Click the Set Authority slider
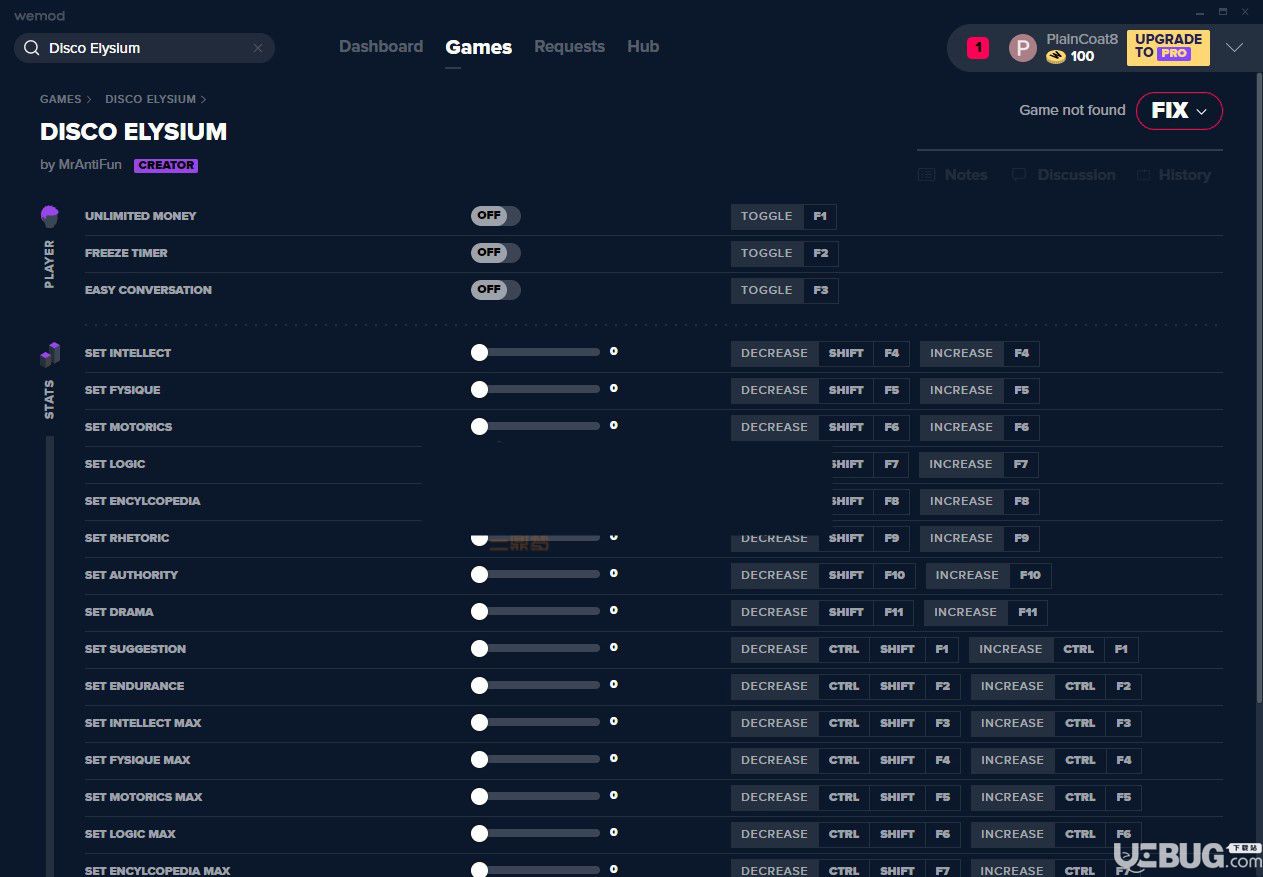 tap(535, 574)
